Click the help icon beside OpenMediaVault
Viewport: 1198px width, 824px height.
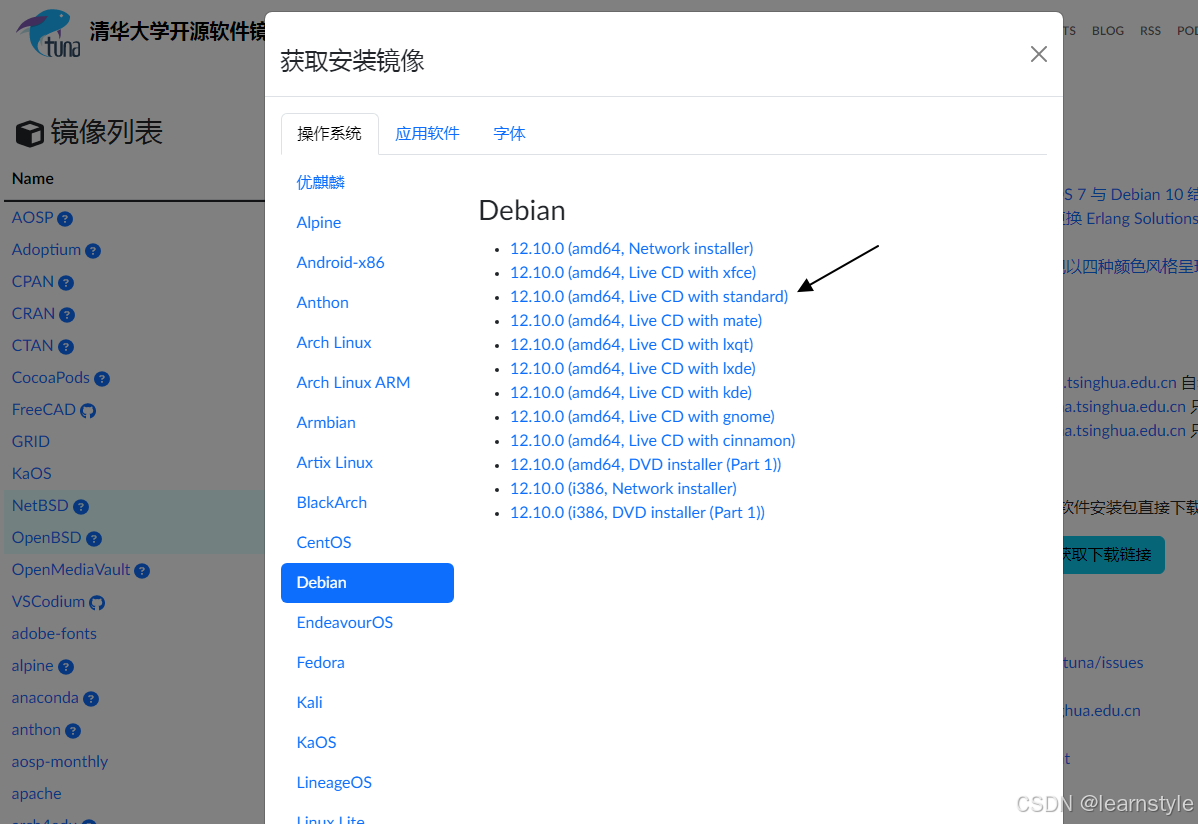coord(142,571)
